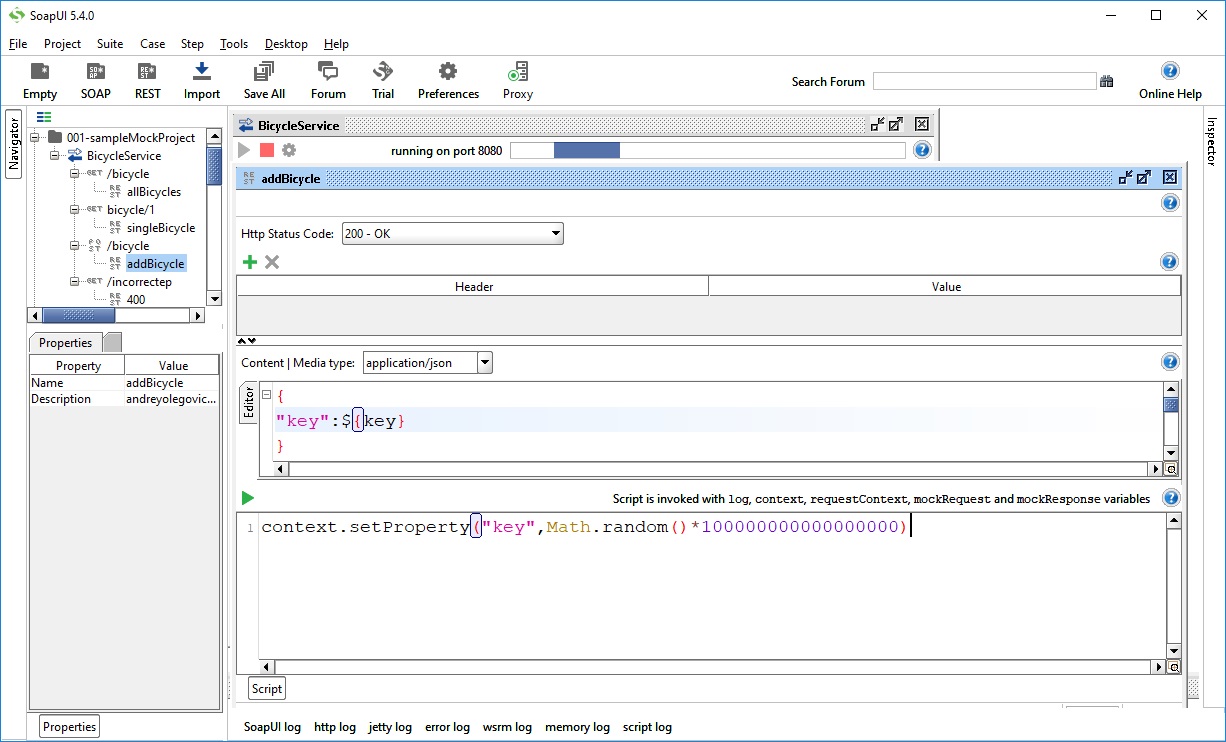This screenshot has height=742, width=1226.
Task: Select the 400 response tree item
Action: (x=136, y=299)
